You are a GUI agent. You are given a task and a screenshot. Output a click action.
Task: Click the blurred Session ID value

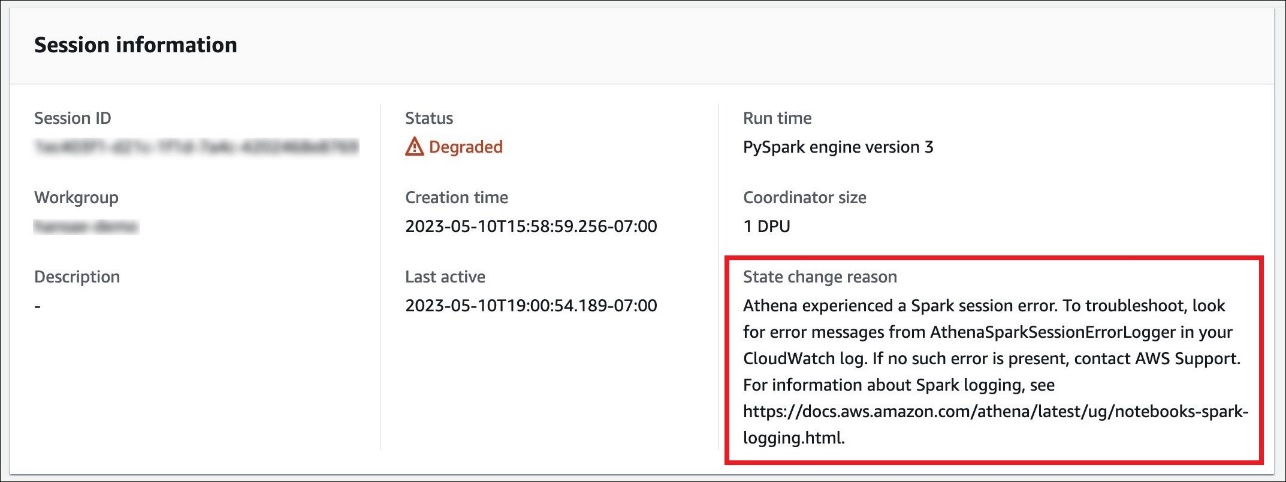(x=196, y=147)
